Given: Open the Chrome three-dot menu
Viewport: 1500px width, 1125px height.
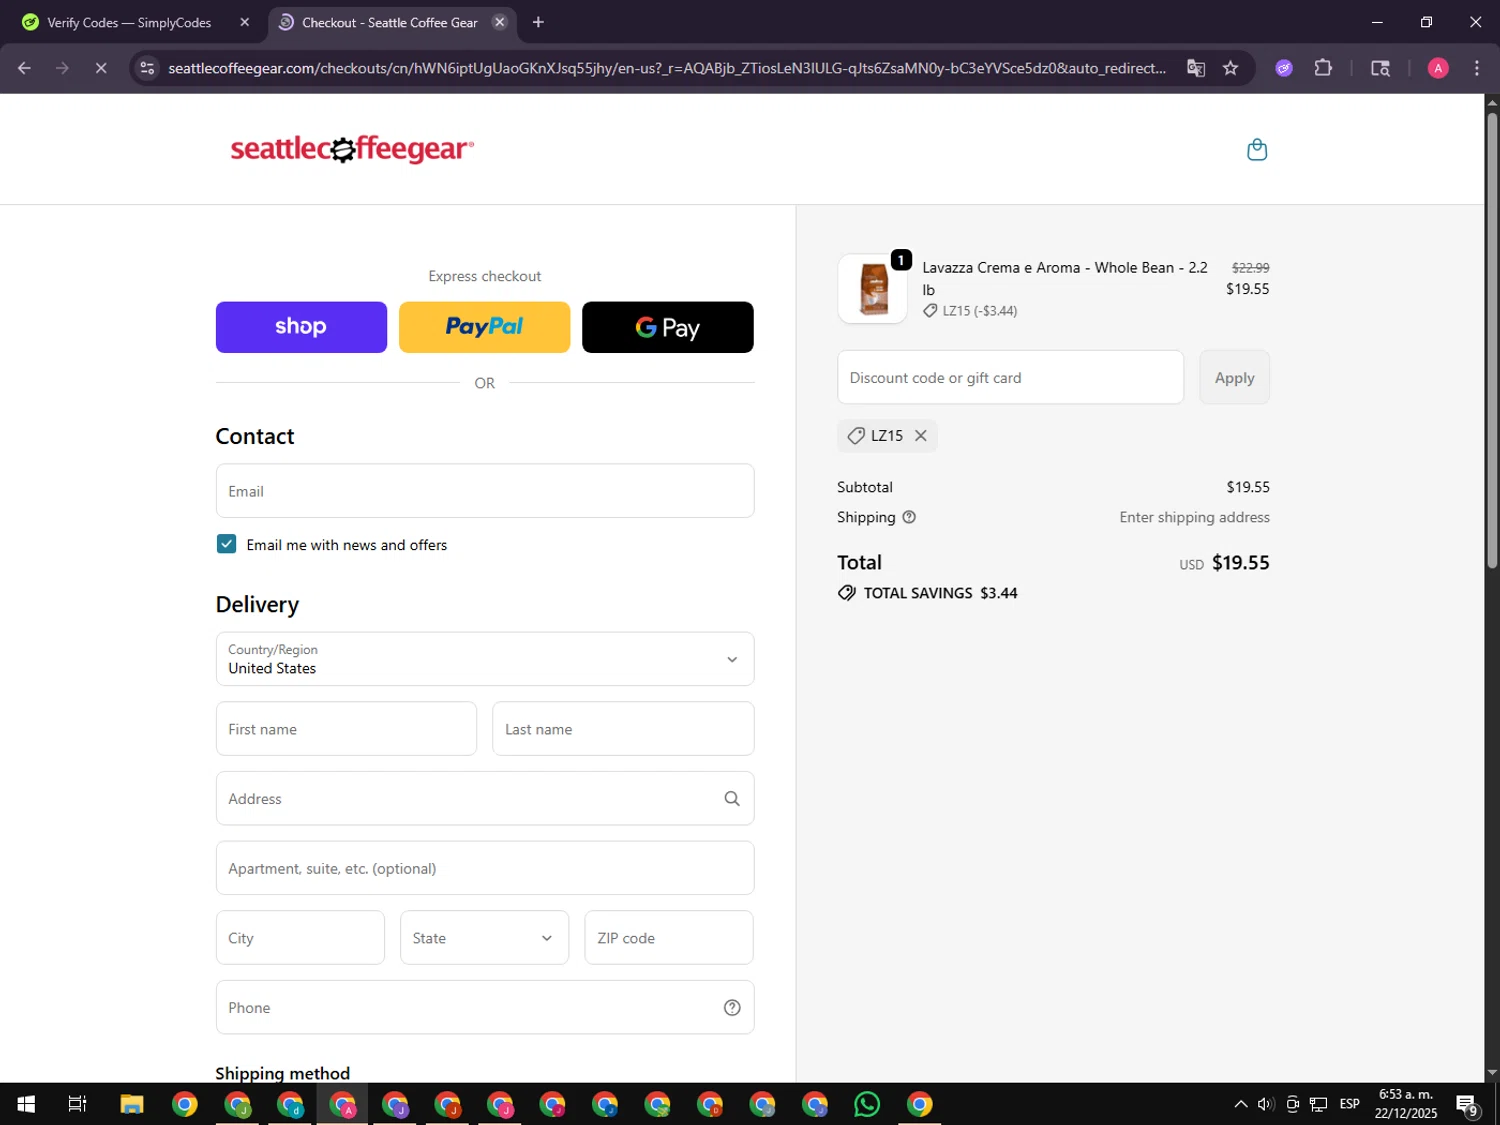Looking at the screenshot, I should pyautogui.click(x=1477, y=68).
